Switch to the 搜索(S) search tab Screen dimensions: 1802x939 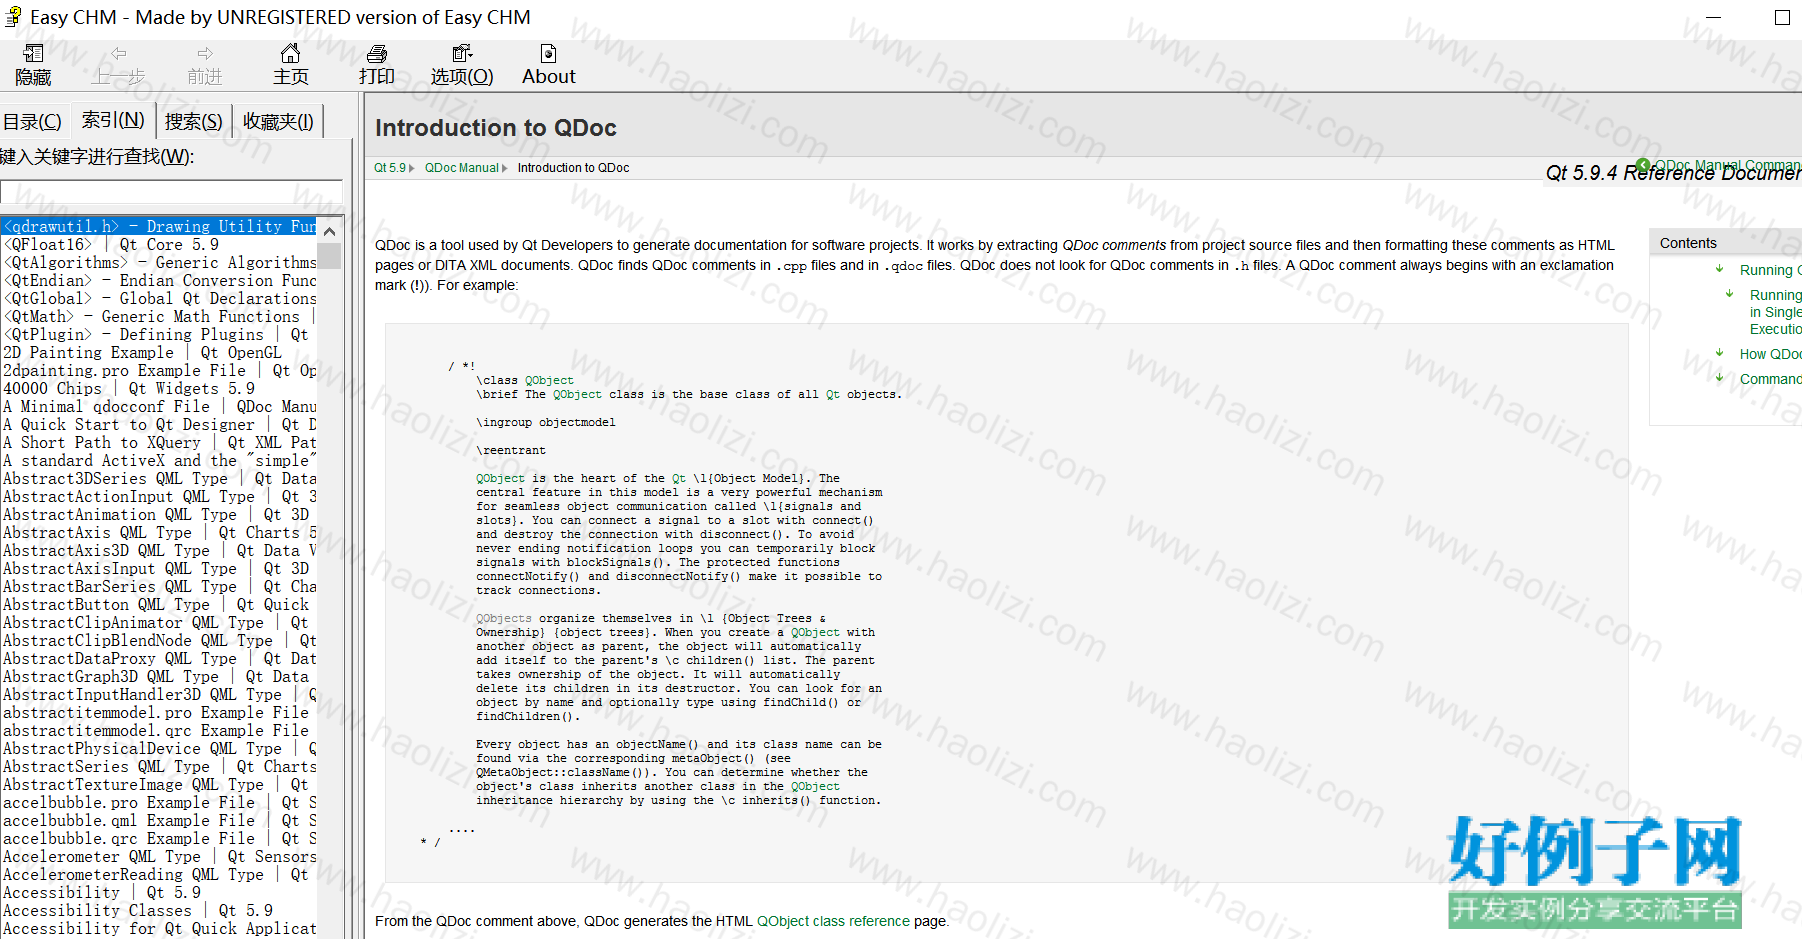point(194,122)
